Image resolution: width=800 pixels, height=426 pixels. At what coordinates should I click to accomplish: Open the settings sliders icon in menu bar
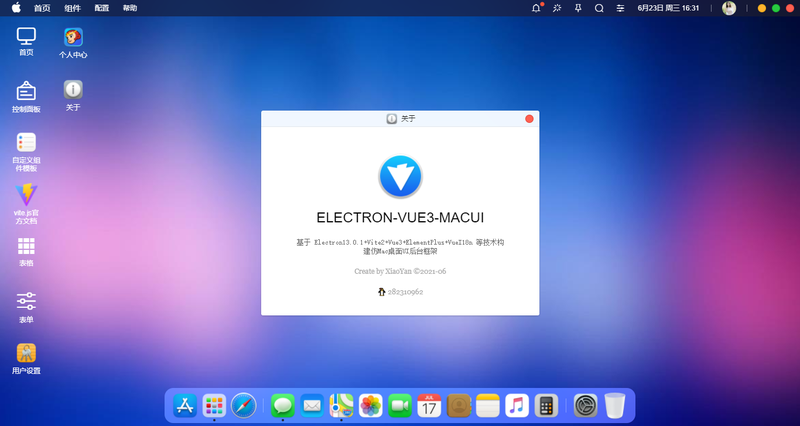(620, 8)
